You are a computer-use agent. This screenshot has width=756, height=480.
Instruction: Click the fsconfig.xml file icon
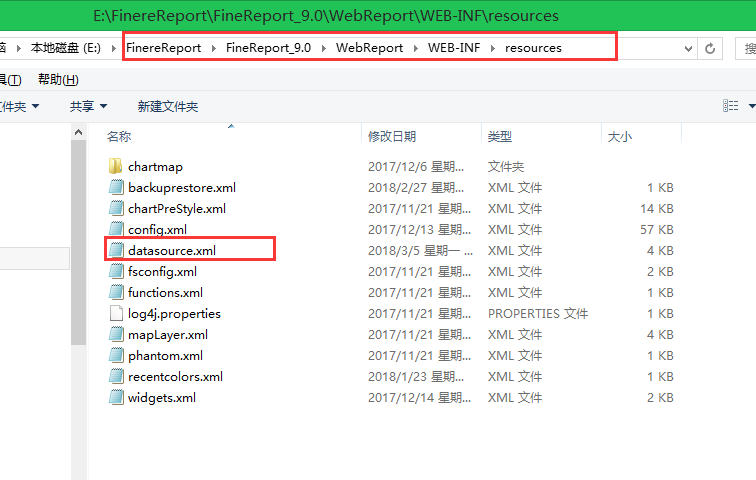pyautogui.click(x=116, y=272)
